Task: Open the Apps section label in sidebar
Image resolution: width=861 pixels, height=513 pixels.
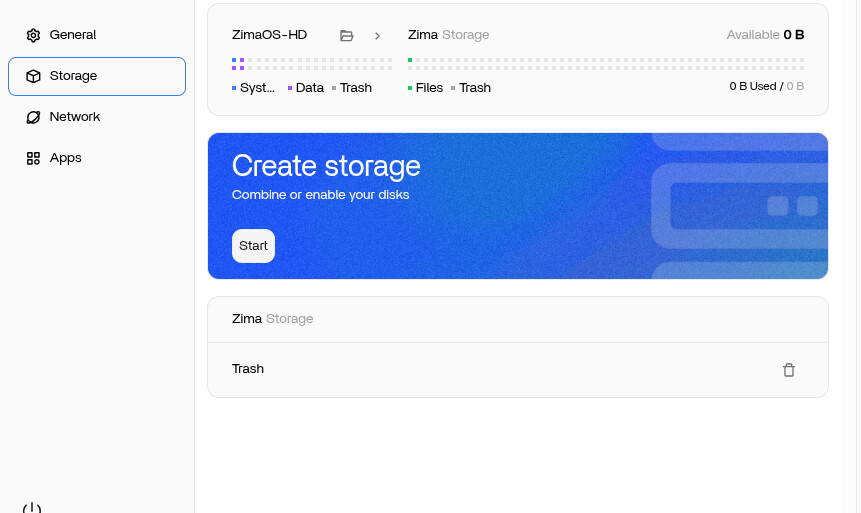Action: [66, 158]
